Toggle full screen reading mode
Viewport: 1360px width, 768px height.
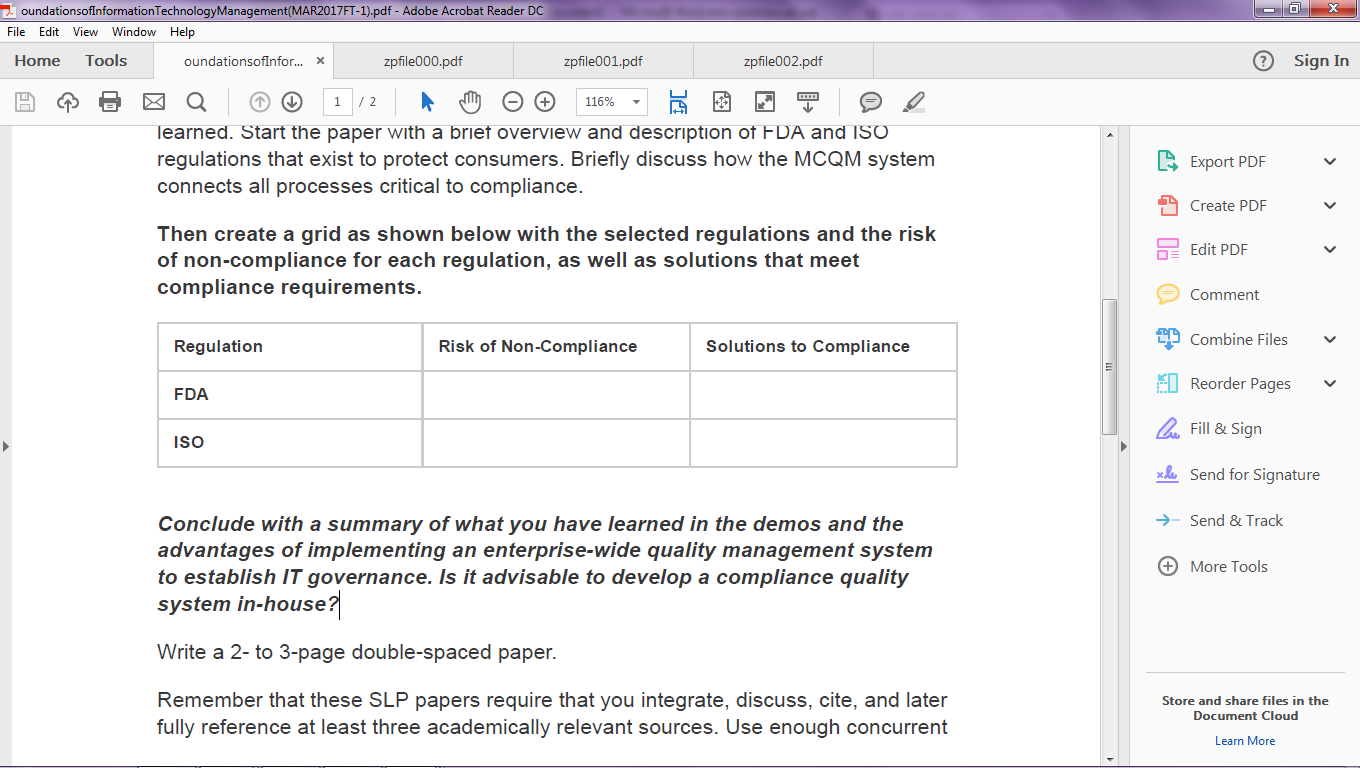point(763,101)
